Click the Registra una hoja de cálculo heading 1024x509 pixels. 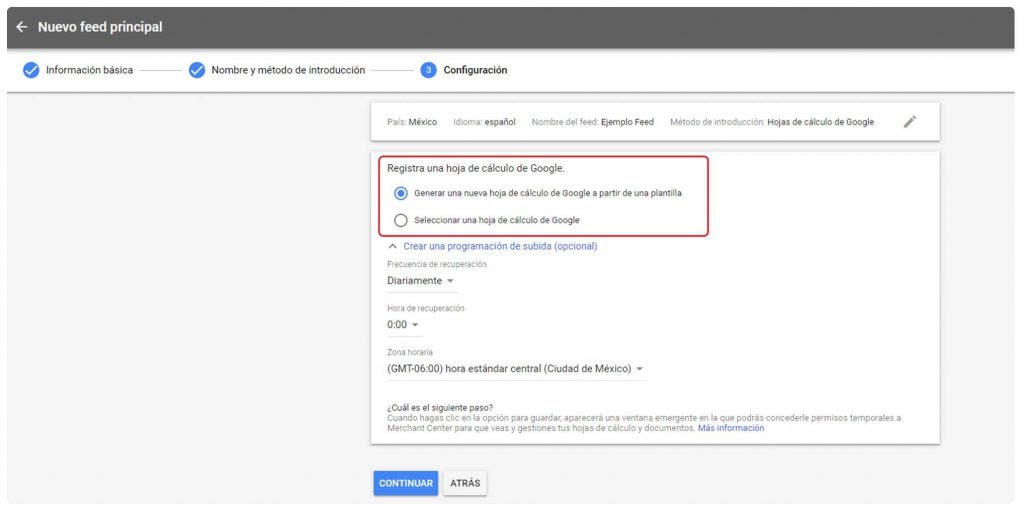tap(476, 169)
